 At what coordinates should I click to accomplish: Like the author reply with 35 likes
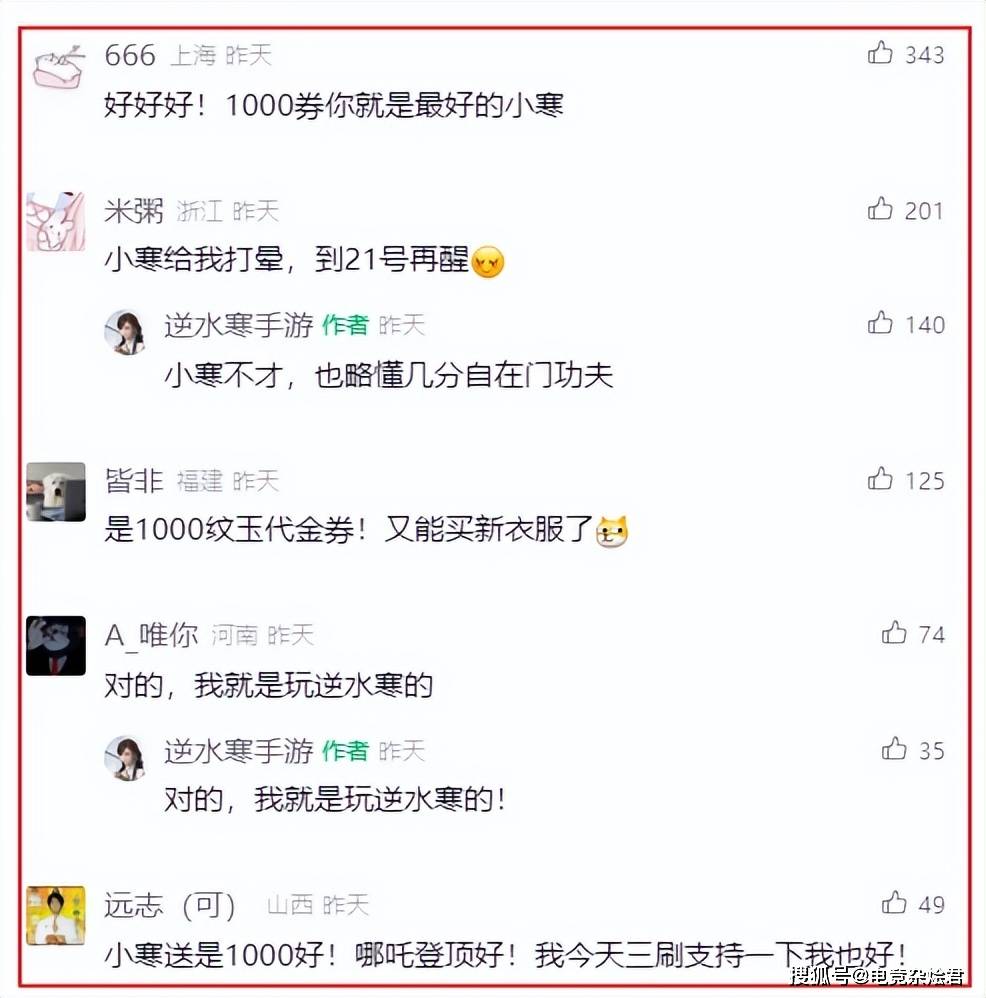tap(894, 748)
